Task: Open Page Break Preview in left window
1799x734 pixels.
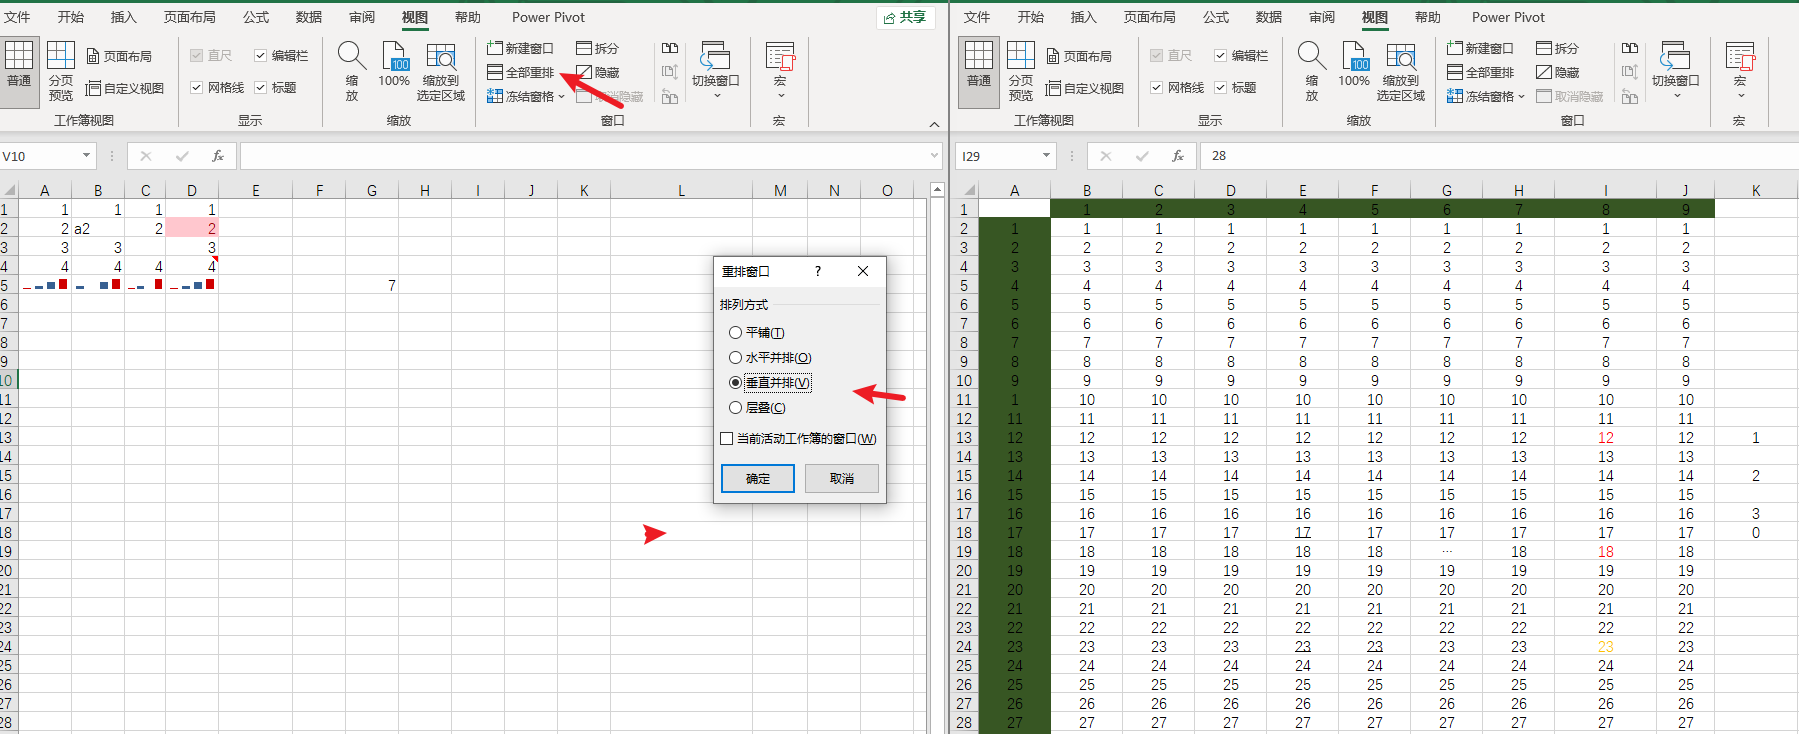Action: (x=61, y=71)
